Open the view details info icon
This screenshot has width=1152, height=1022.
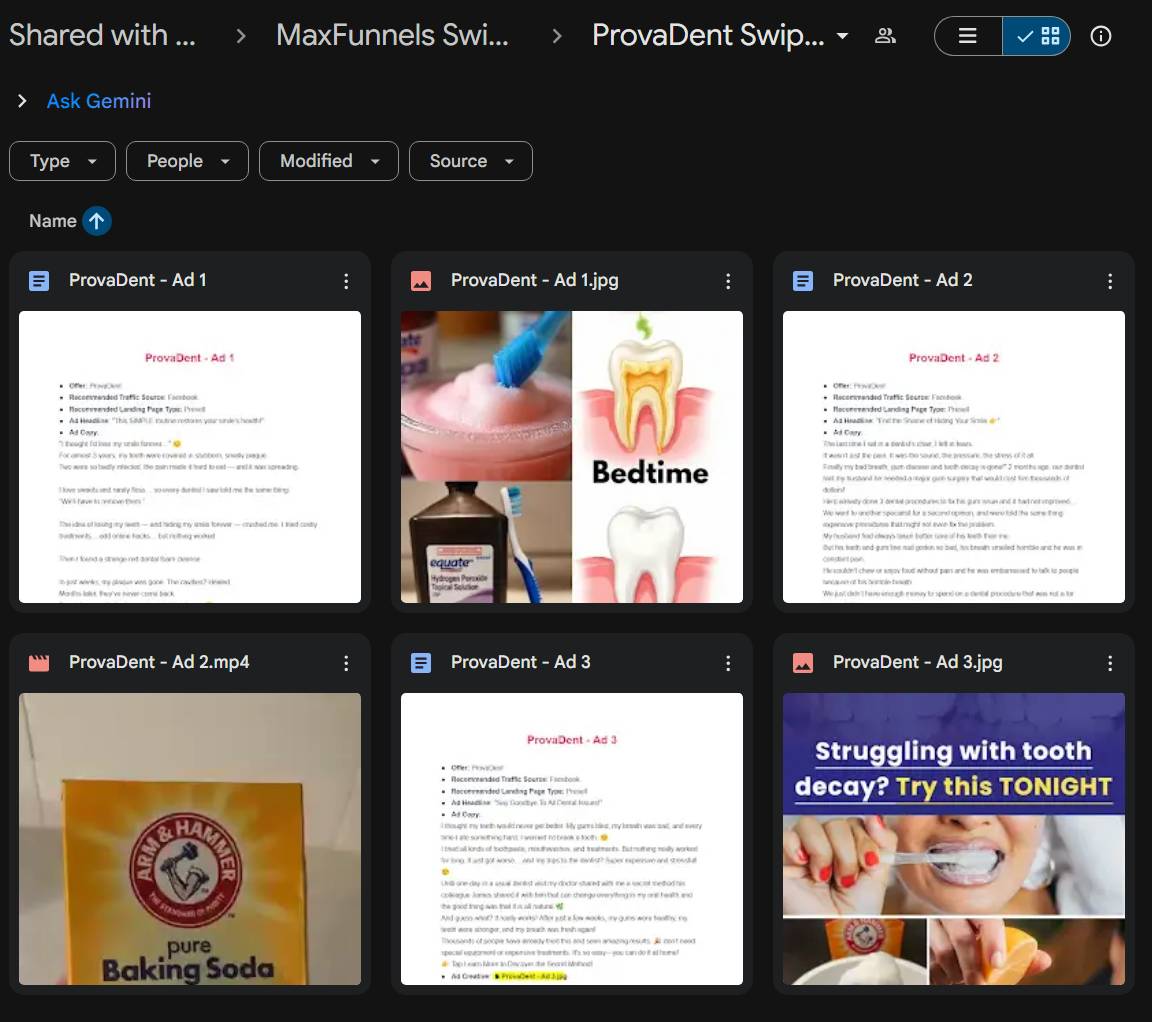pos(1101,36)
